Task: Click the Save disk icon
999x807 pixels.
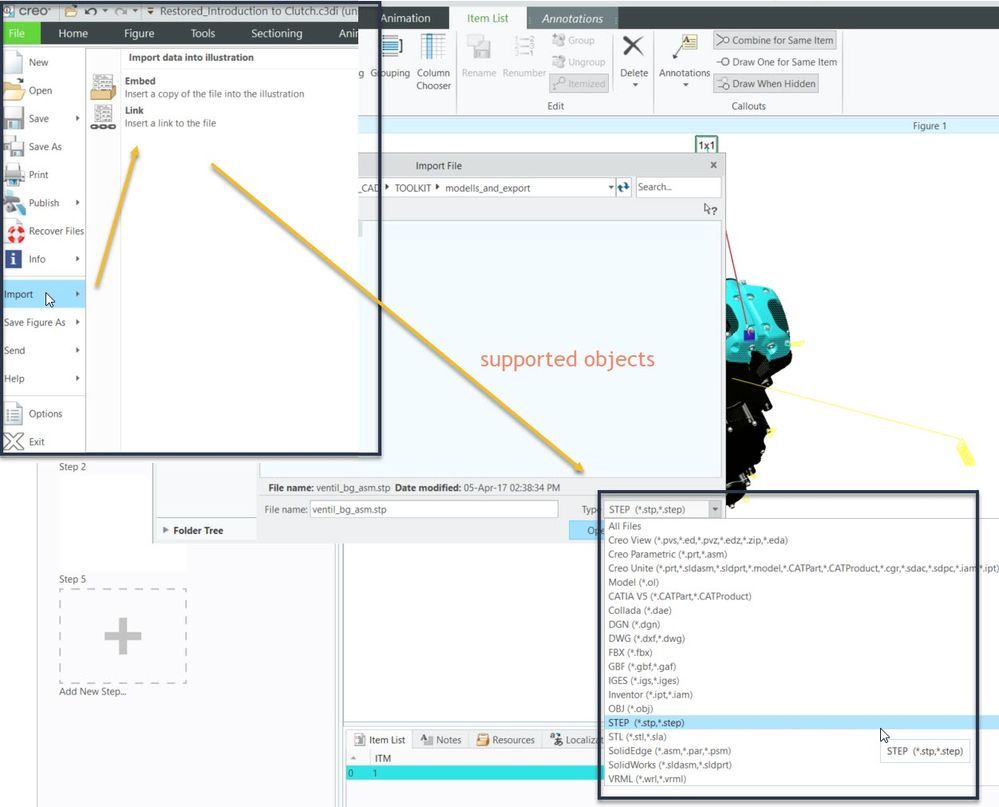Action: click(13, 118)
